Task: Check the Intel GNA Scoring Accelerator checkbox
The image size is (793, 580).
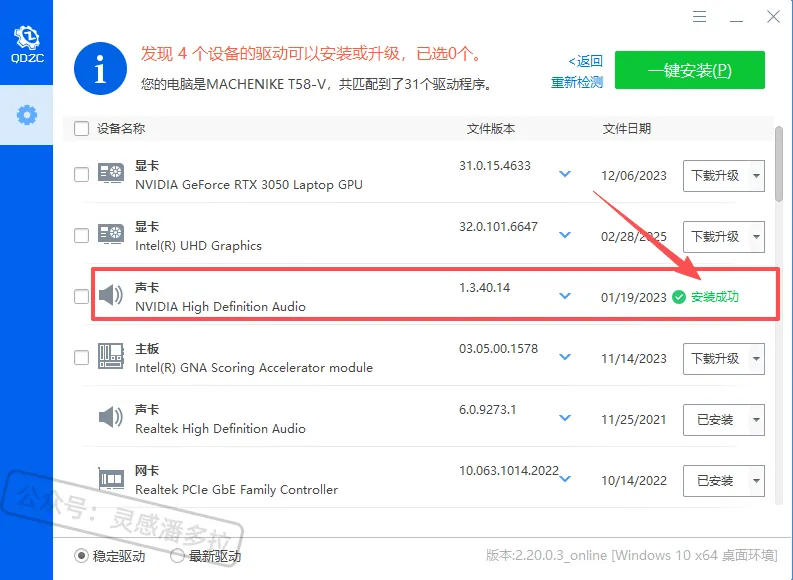Action: [81, 358]
